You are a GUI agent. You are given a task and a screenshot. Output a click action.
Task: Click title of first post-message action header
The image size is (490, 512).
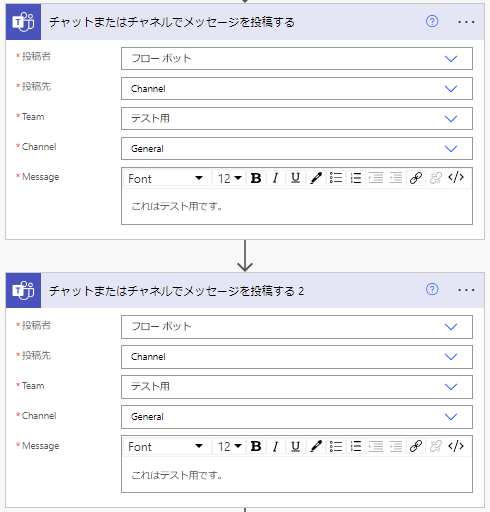172,22
